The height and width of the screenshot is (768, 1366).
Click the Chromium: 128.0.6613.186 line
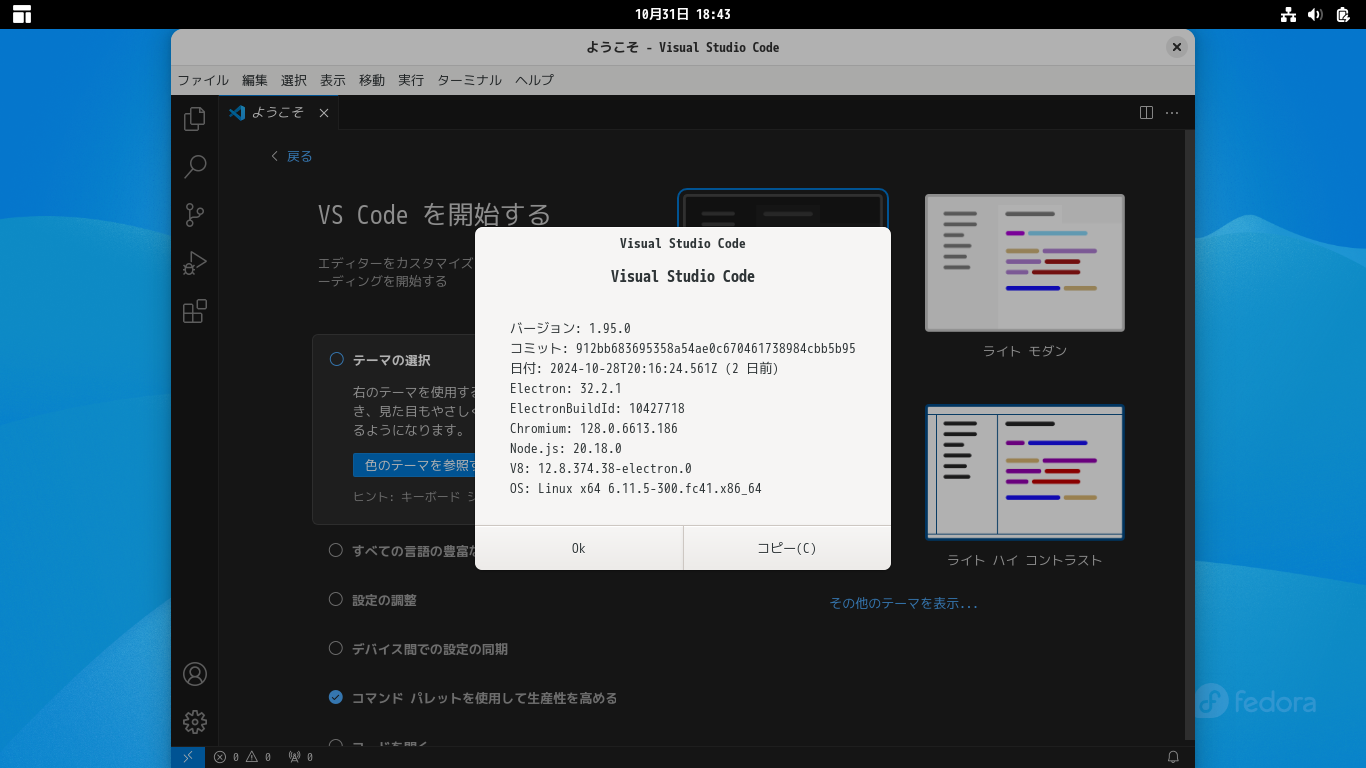[x=594, y=428]
